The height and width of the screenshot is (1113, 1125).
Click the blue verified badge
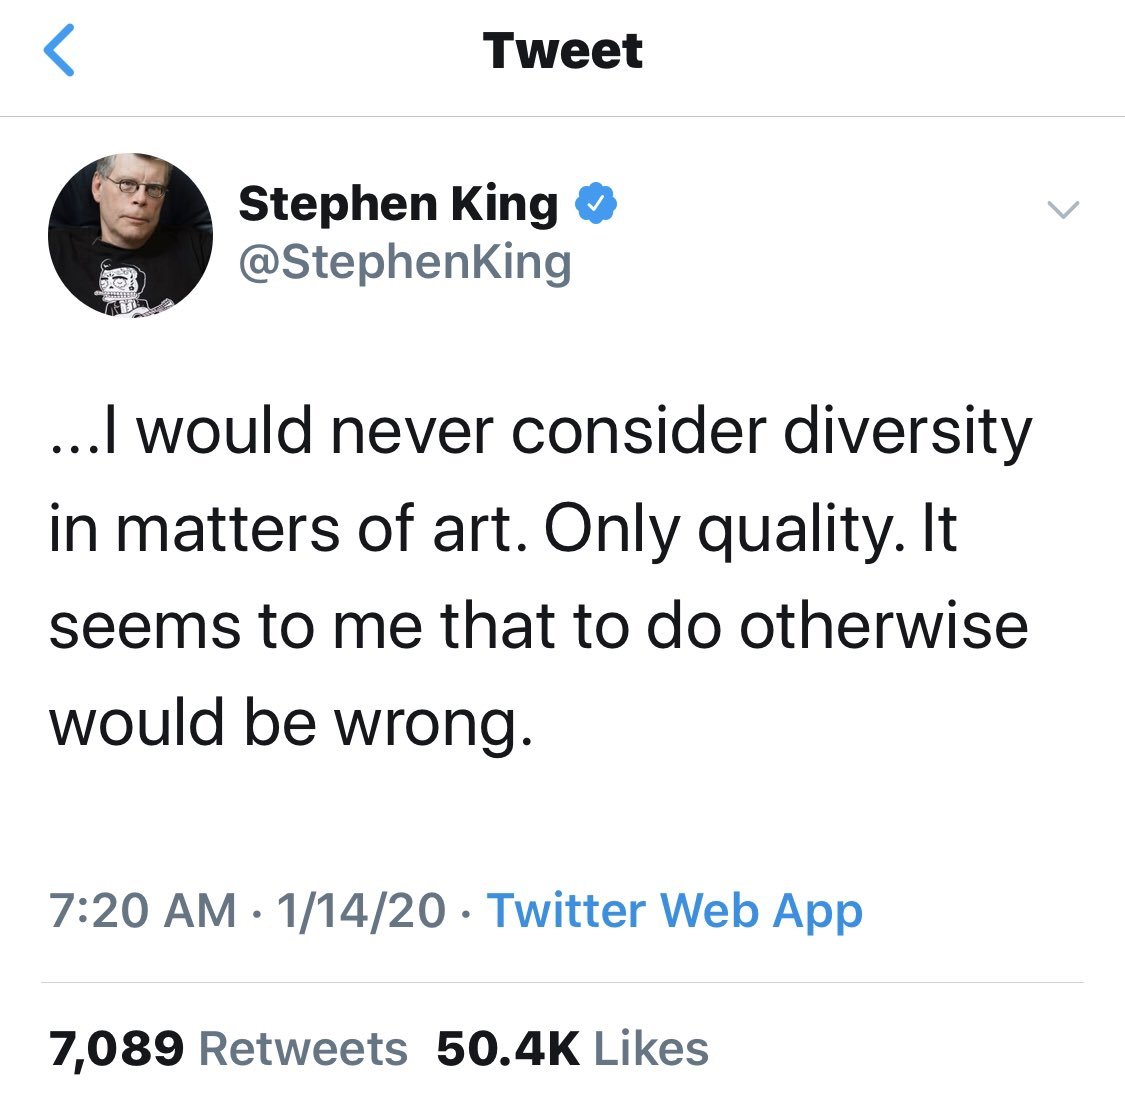point(596,204)
